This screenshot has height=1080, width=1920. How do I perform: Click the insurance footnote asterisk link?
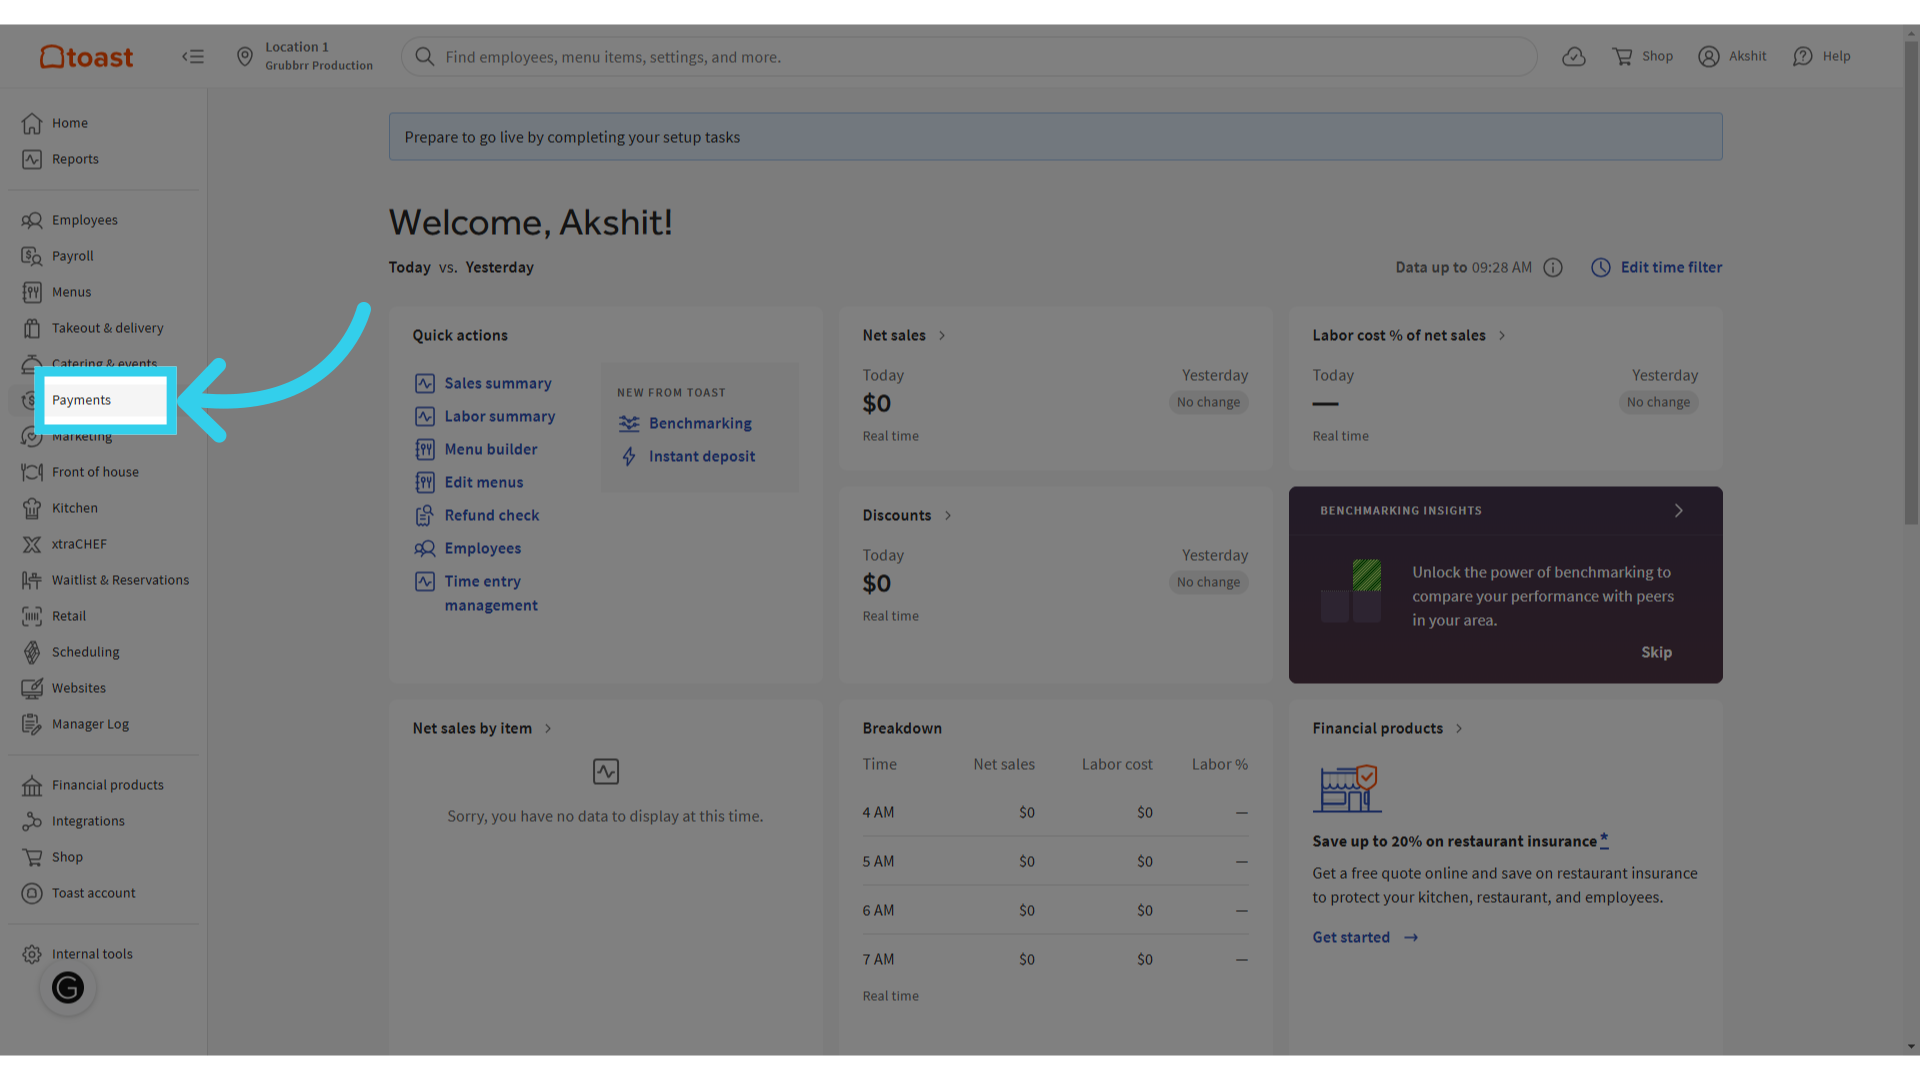point(1604,839)
